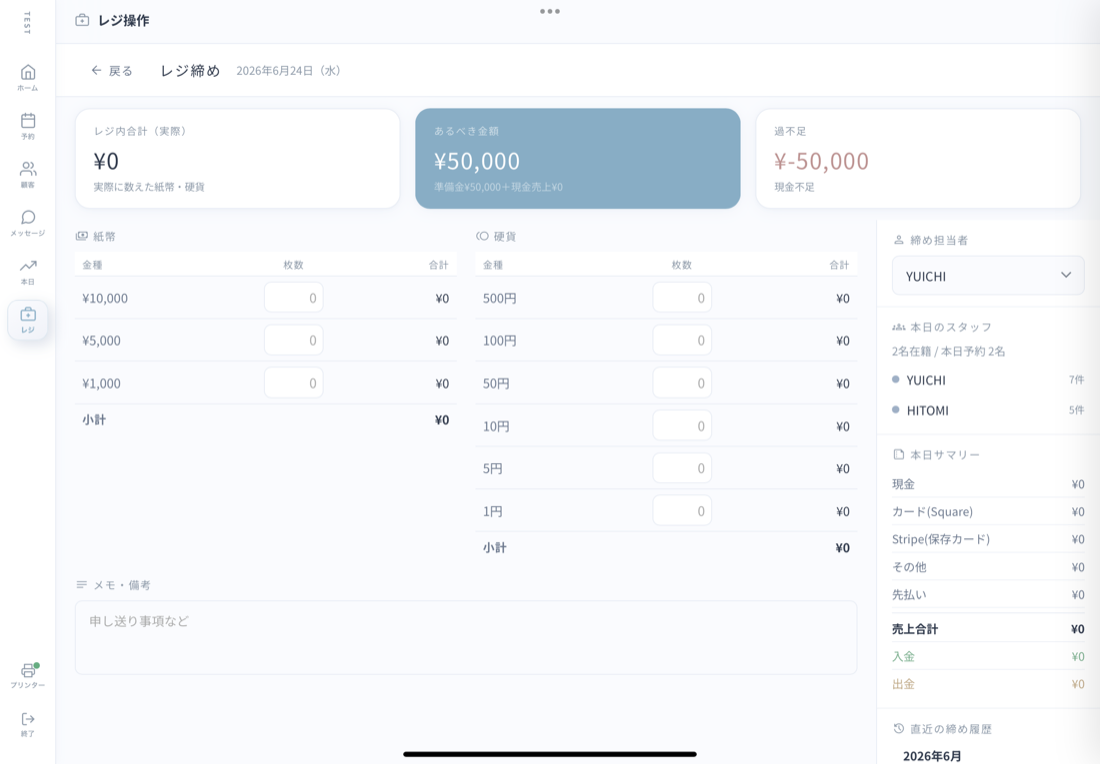Click the 2名在籍 / 本日予約 2名 text
This screenshot has width=1100, height=764.
point(948,351)
